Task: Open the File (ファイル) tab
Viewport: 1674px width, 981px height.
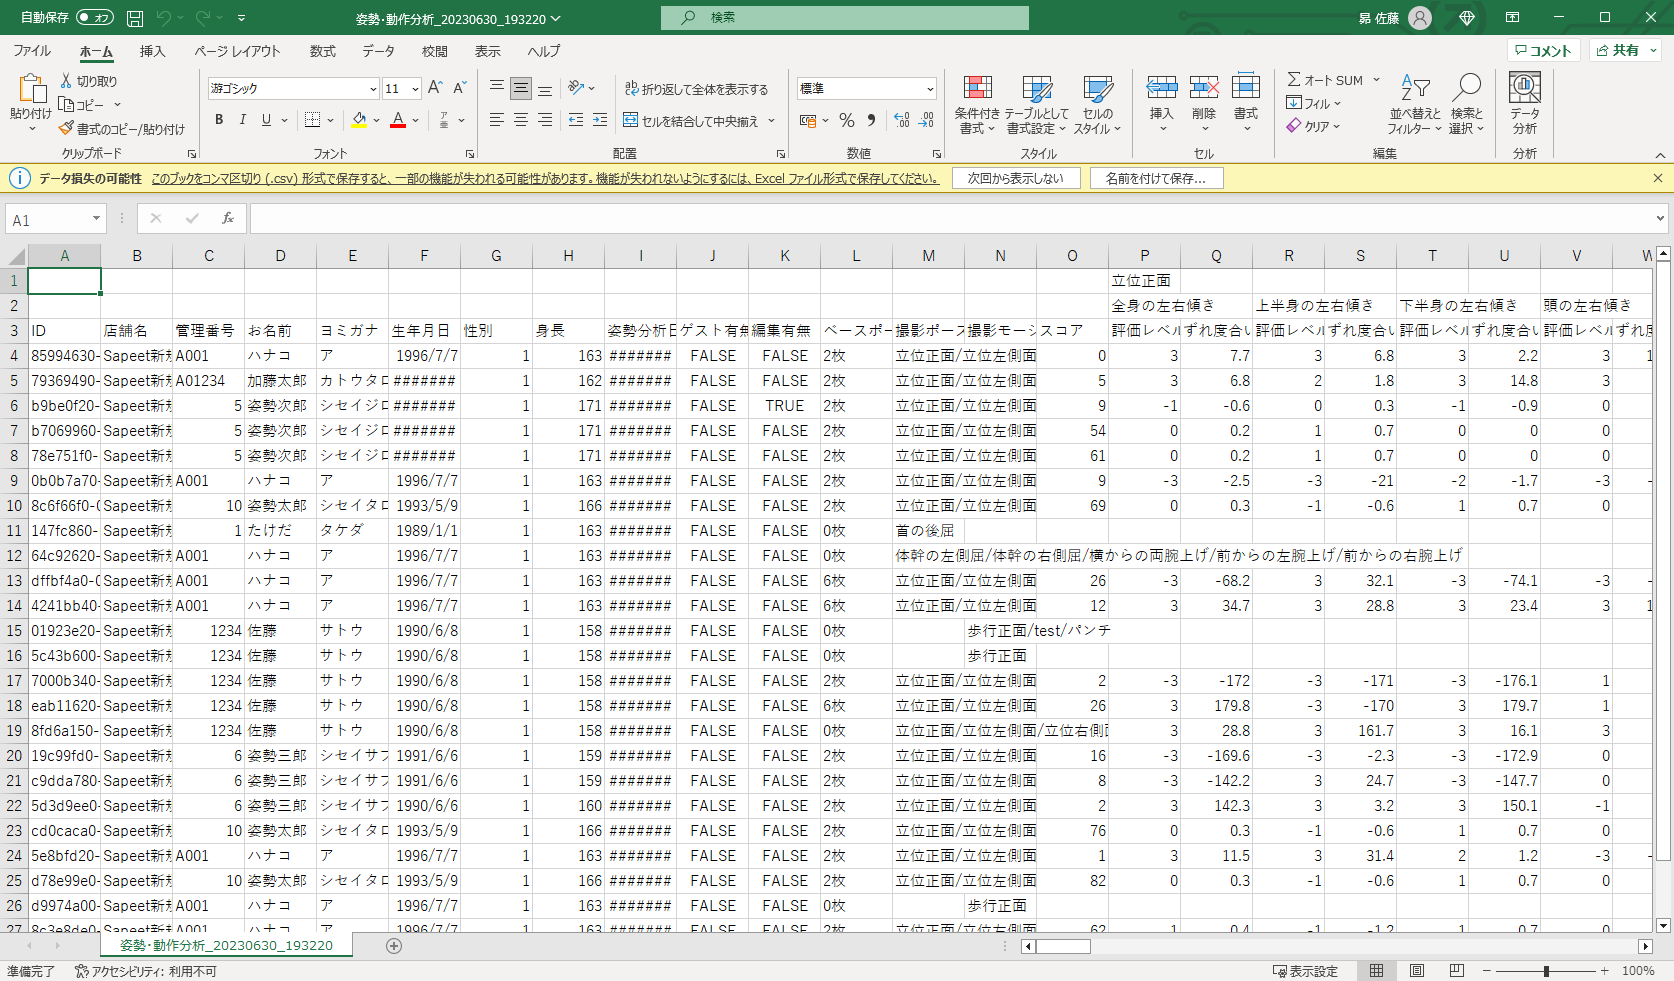Action: tap(32, 51)
